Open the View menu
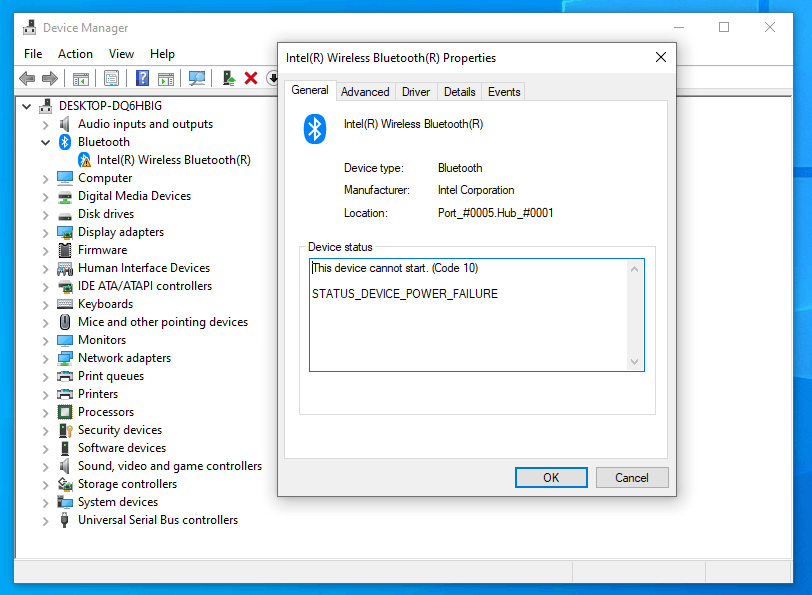Screen dimensions: 812x595 pos(121,53)
